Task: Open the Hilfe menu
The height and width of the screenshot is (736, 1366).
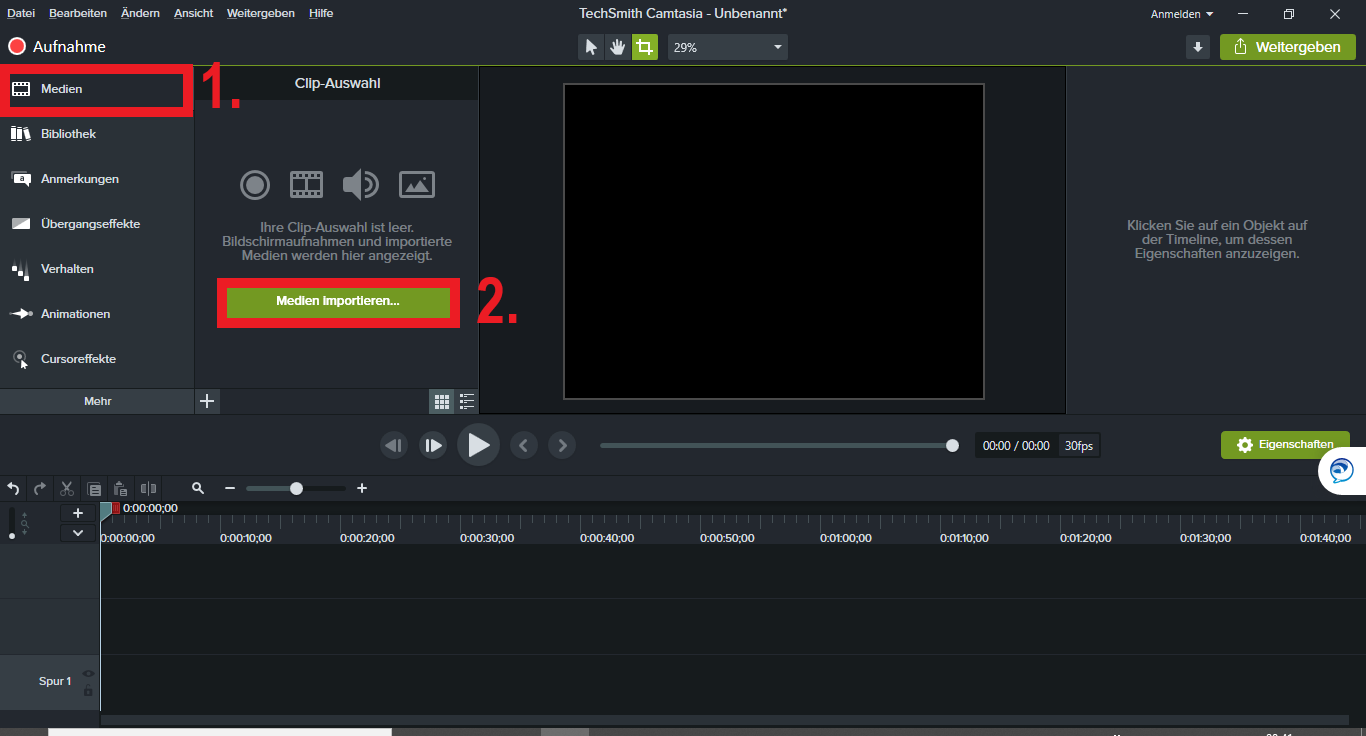Action: (321, 13)
